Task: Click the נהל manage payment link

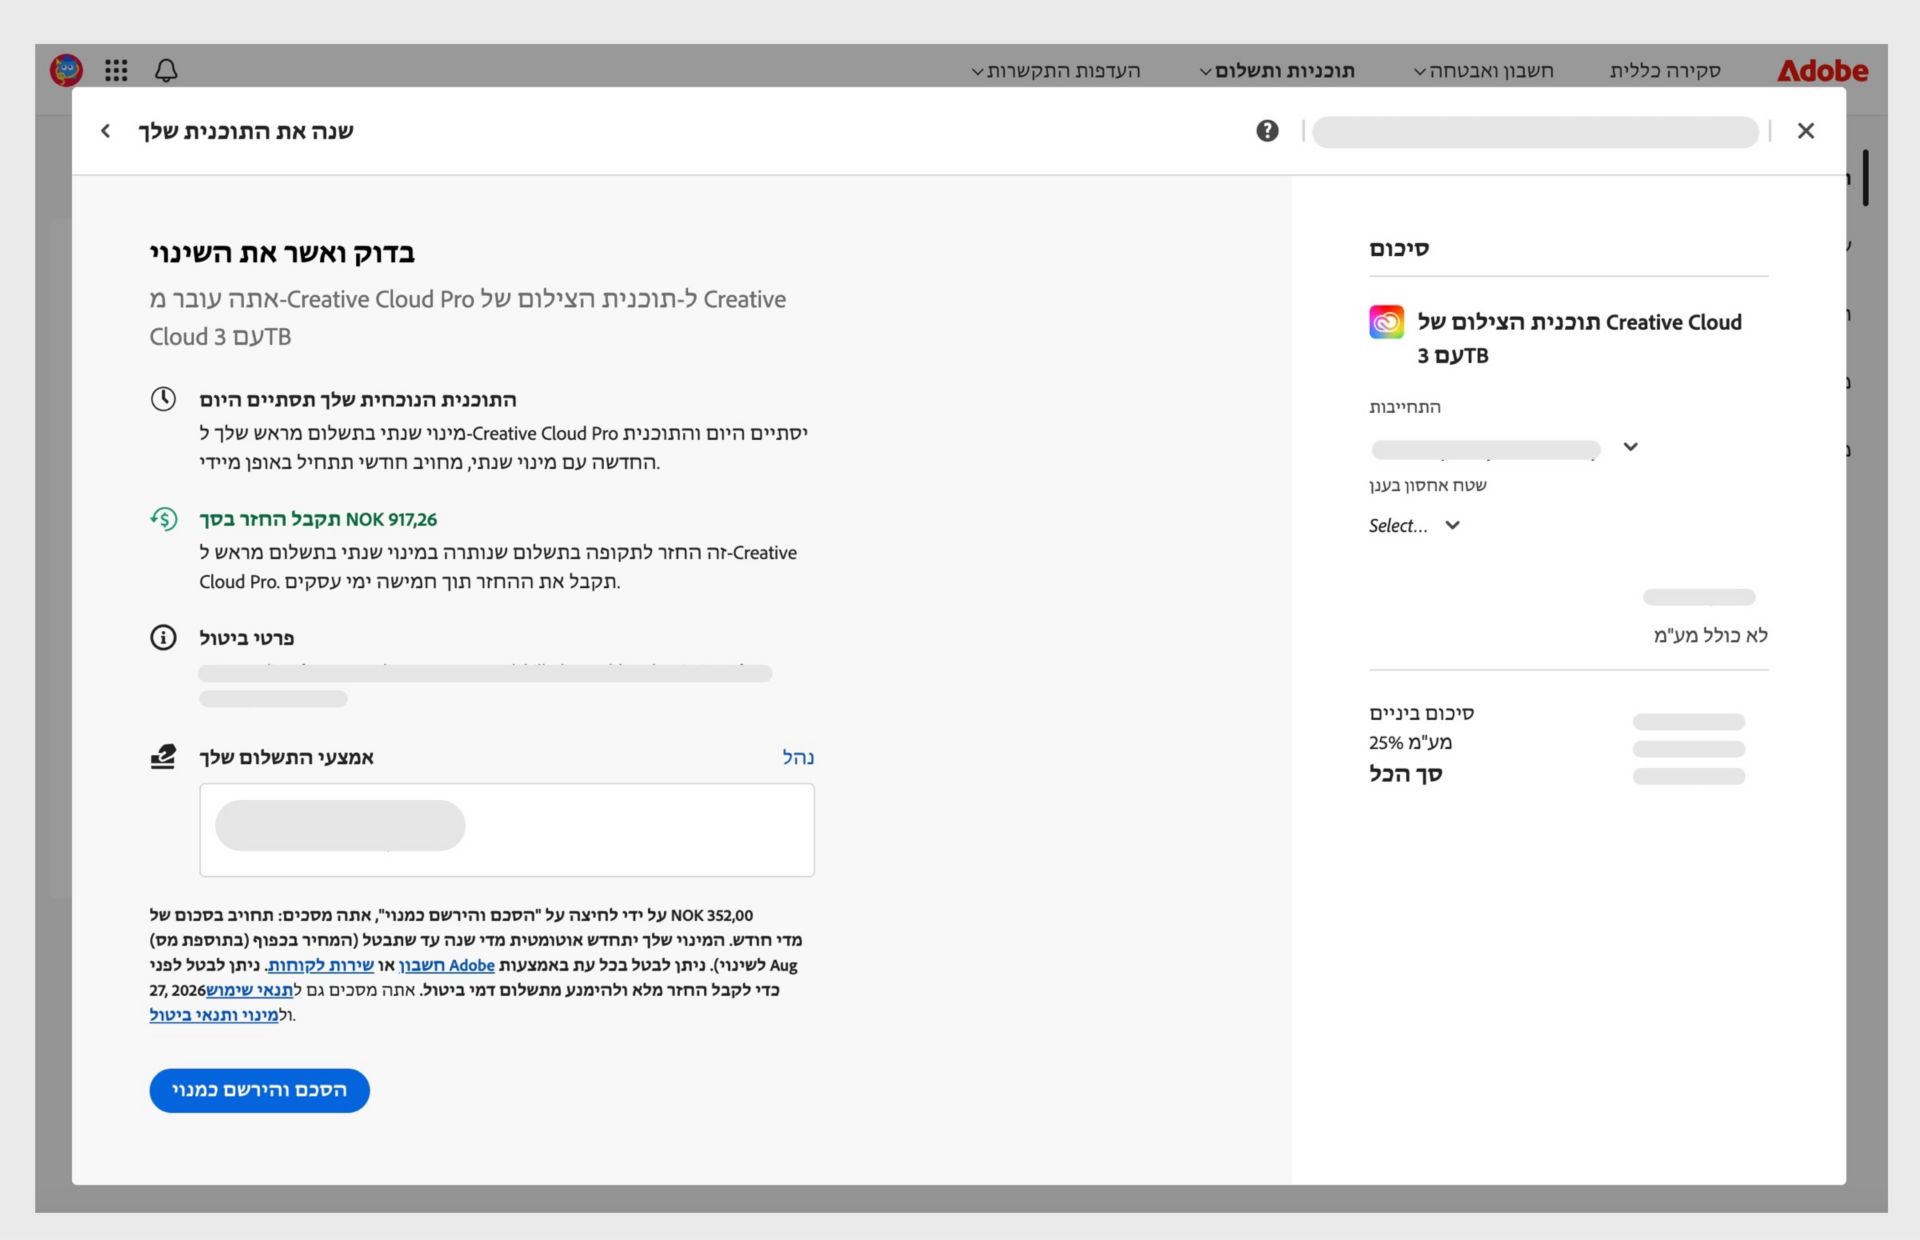Action: coord(798,757)
